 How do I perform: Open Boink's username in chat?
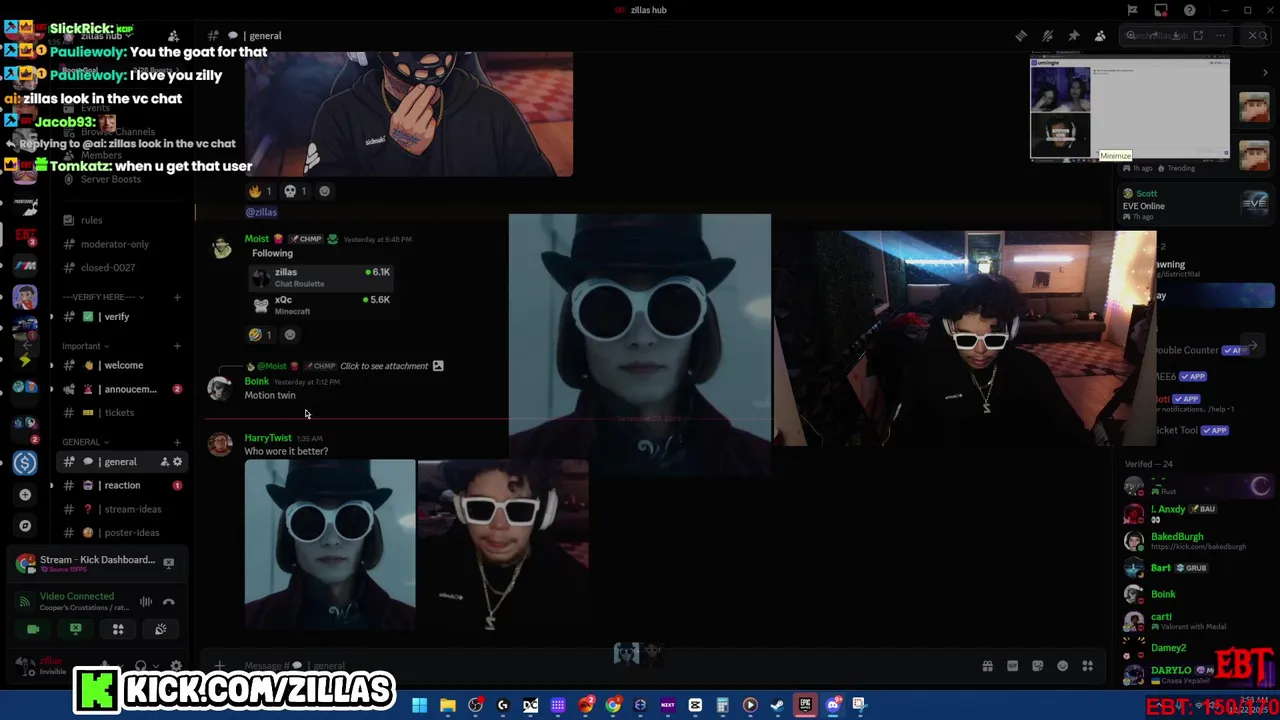(257, 381)
